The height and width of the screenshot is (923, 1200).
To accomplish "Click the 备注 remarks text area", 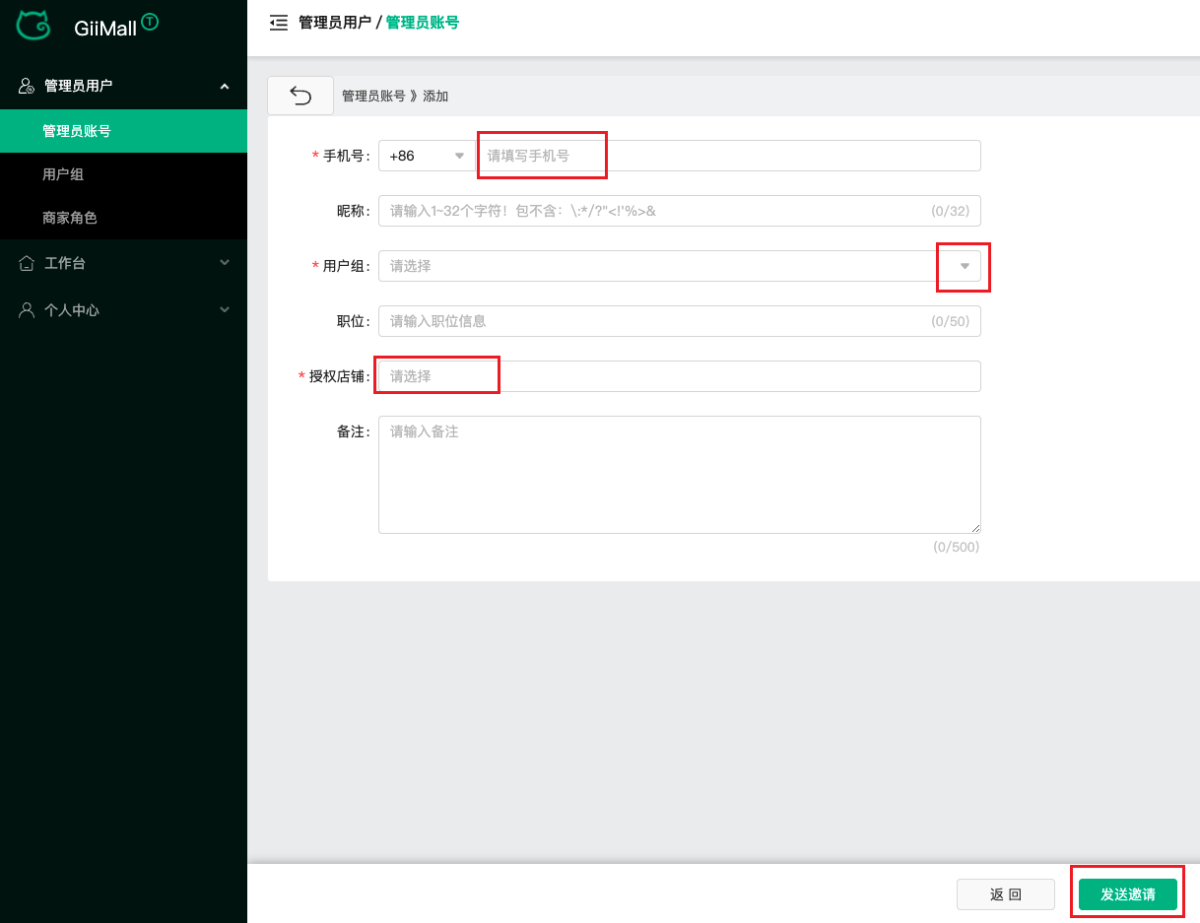I will point(679,475).
